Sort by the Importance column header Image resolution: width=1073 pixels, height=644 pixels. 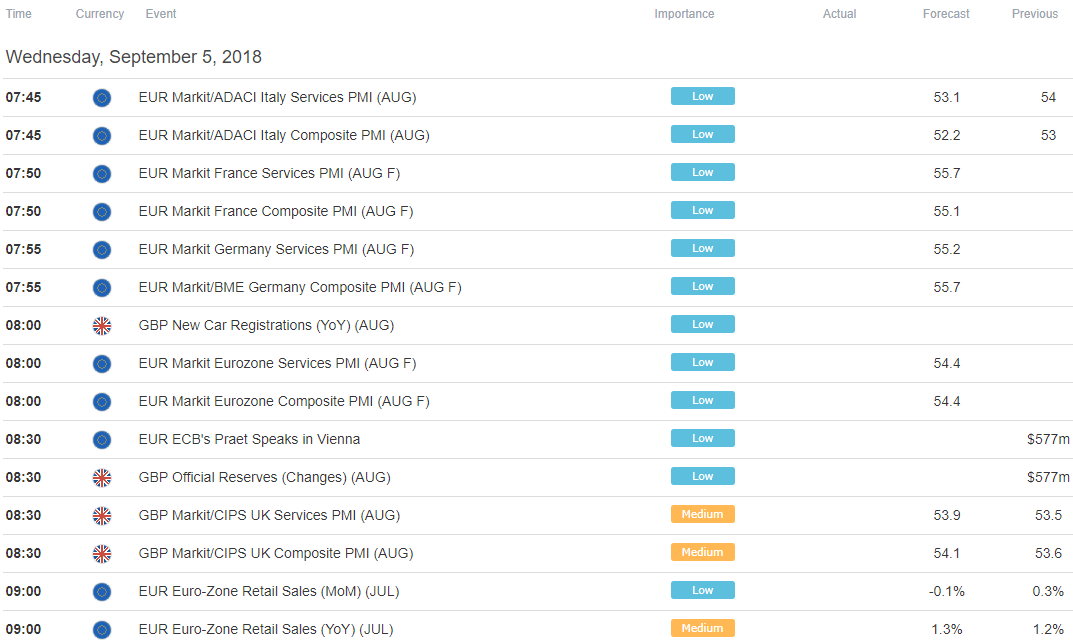(684, 14)
